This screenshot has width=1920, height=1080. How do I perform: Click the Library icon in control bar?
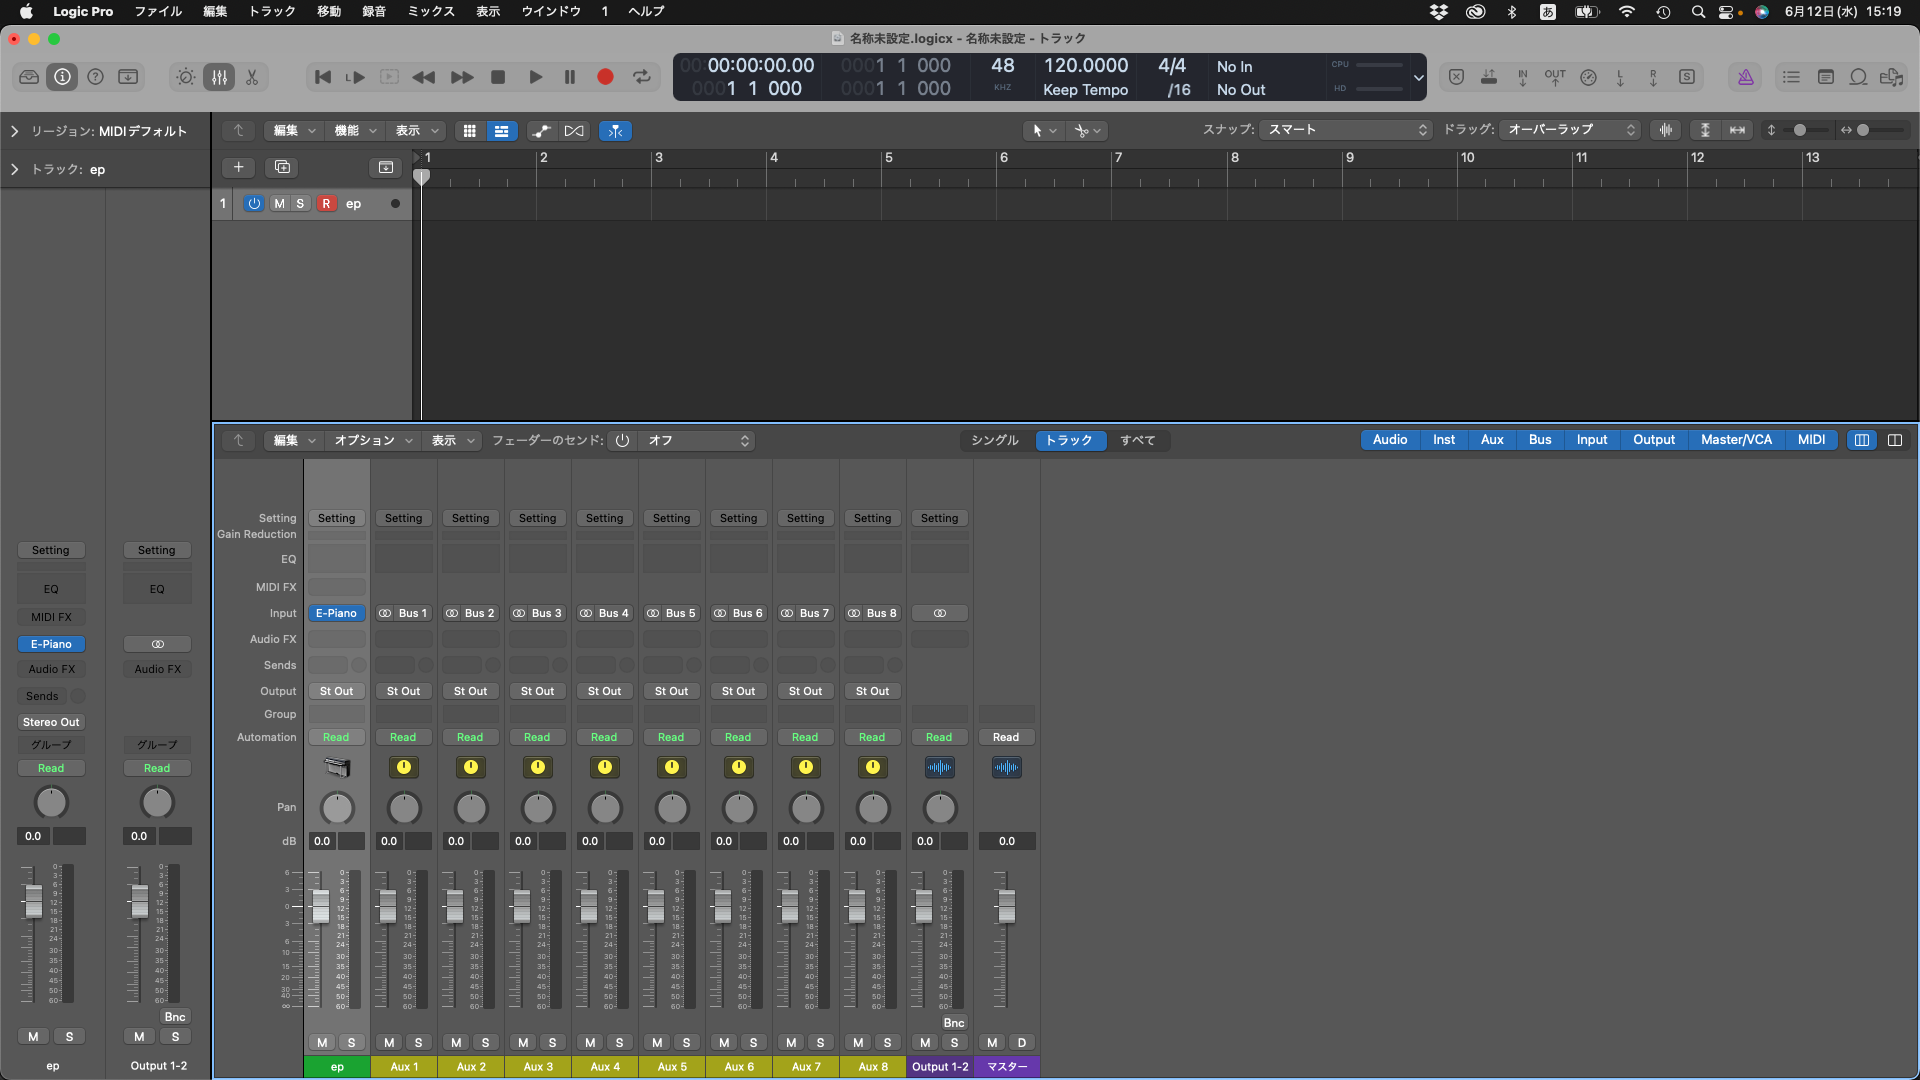(x=29, y=77)
